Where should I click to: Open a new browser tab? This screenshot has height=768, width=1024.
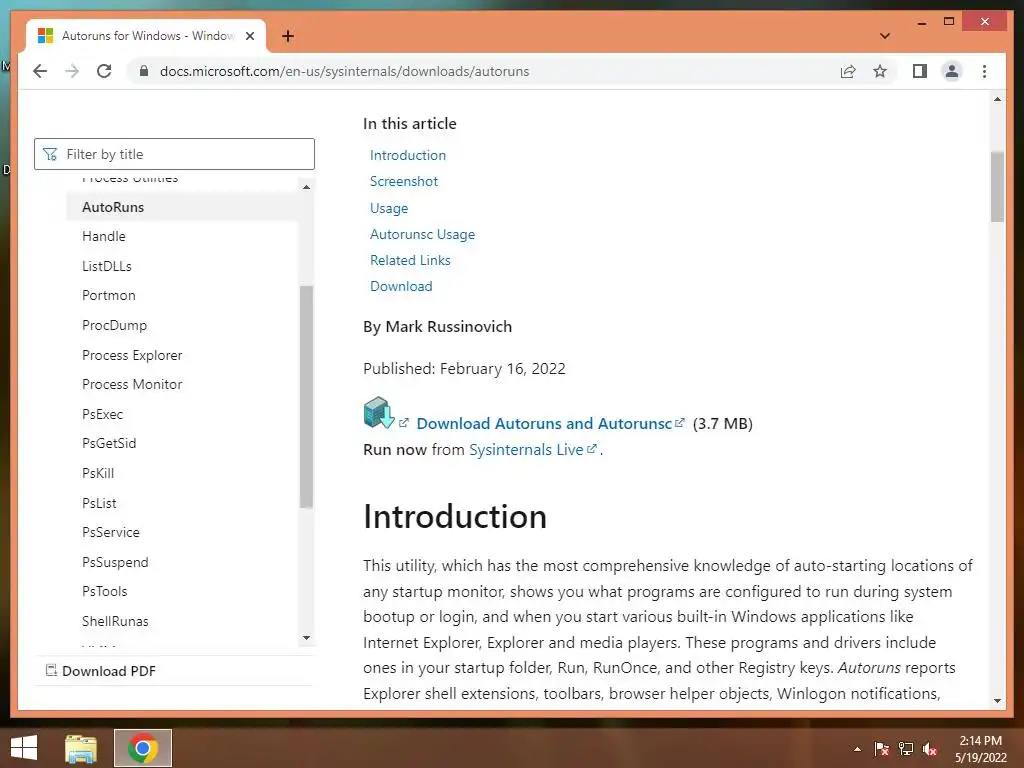pyautogui.click(x=287, y=36)
